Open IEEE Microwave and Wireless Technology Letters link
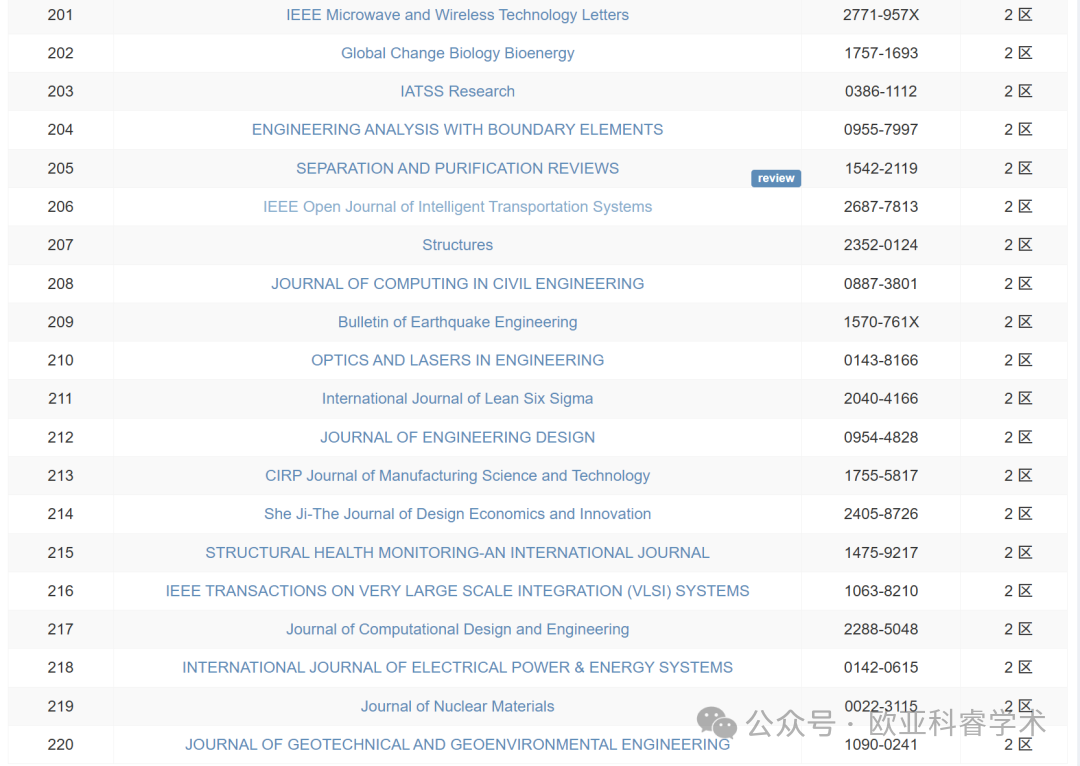The height and width of the screenshot is (766, 1080). tap(457, 14)
